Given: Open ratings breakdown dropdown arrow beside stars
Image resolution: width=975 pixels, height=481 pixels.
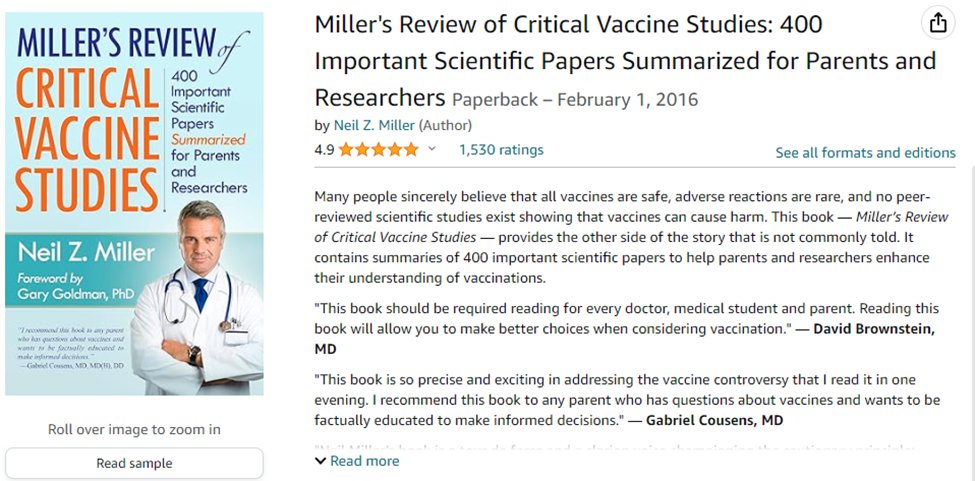Looking at the screenshot, I should [432, 150].
